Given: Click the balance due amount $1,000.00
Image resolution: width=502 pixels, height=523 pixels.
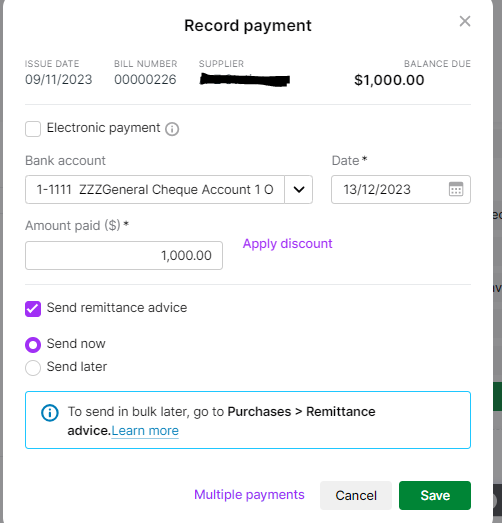Looking at the screenshot, I should pos(389,80).
